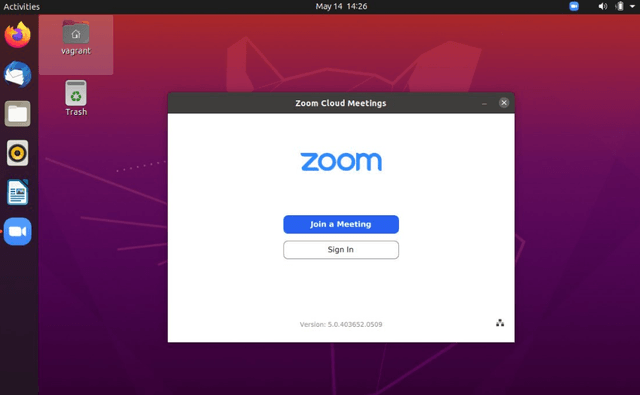Click the volume speaker icon in top bar

(602, 7)
